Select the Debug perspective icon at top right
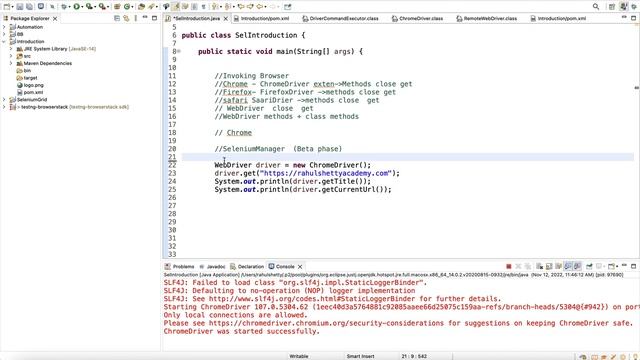640x360 pixels. tap(633, 7)
